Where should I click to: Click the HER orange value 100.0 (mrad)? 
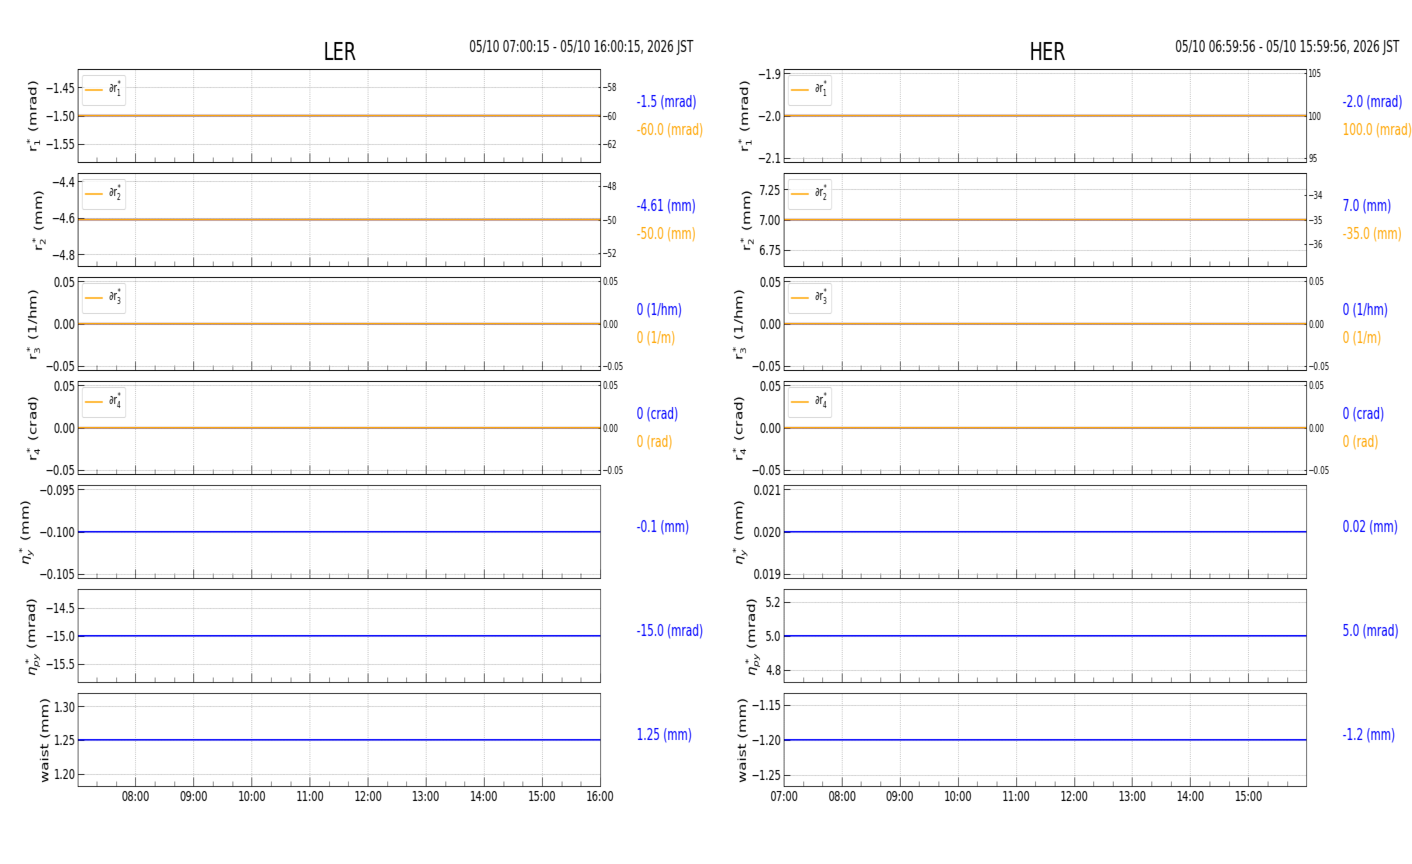click(x=1377, y=130)
